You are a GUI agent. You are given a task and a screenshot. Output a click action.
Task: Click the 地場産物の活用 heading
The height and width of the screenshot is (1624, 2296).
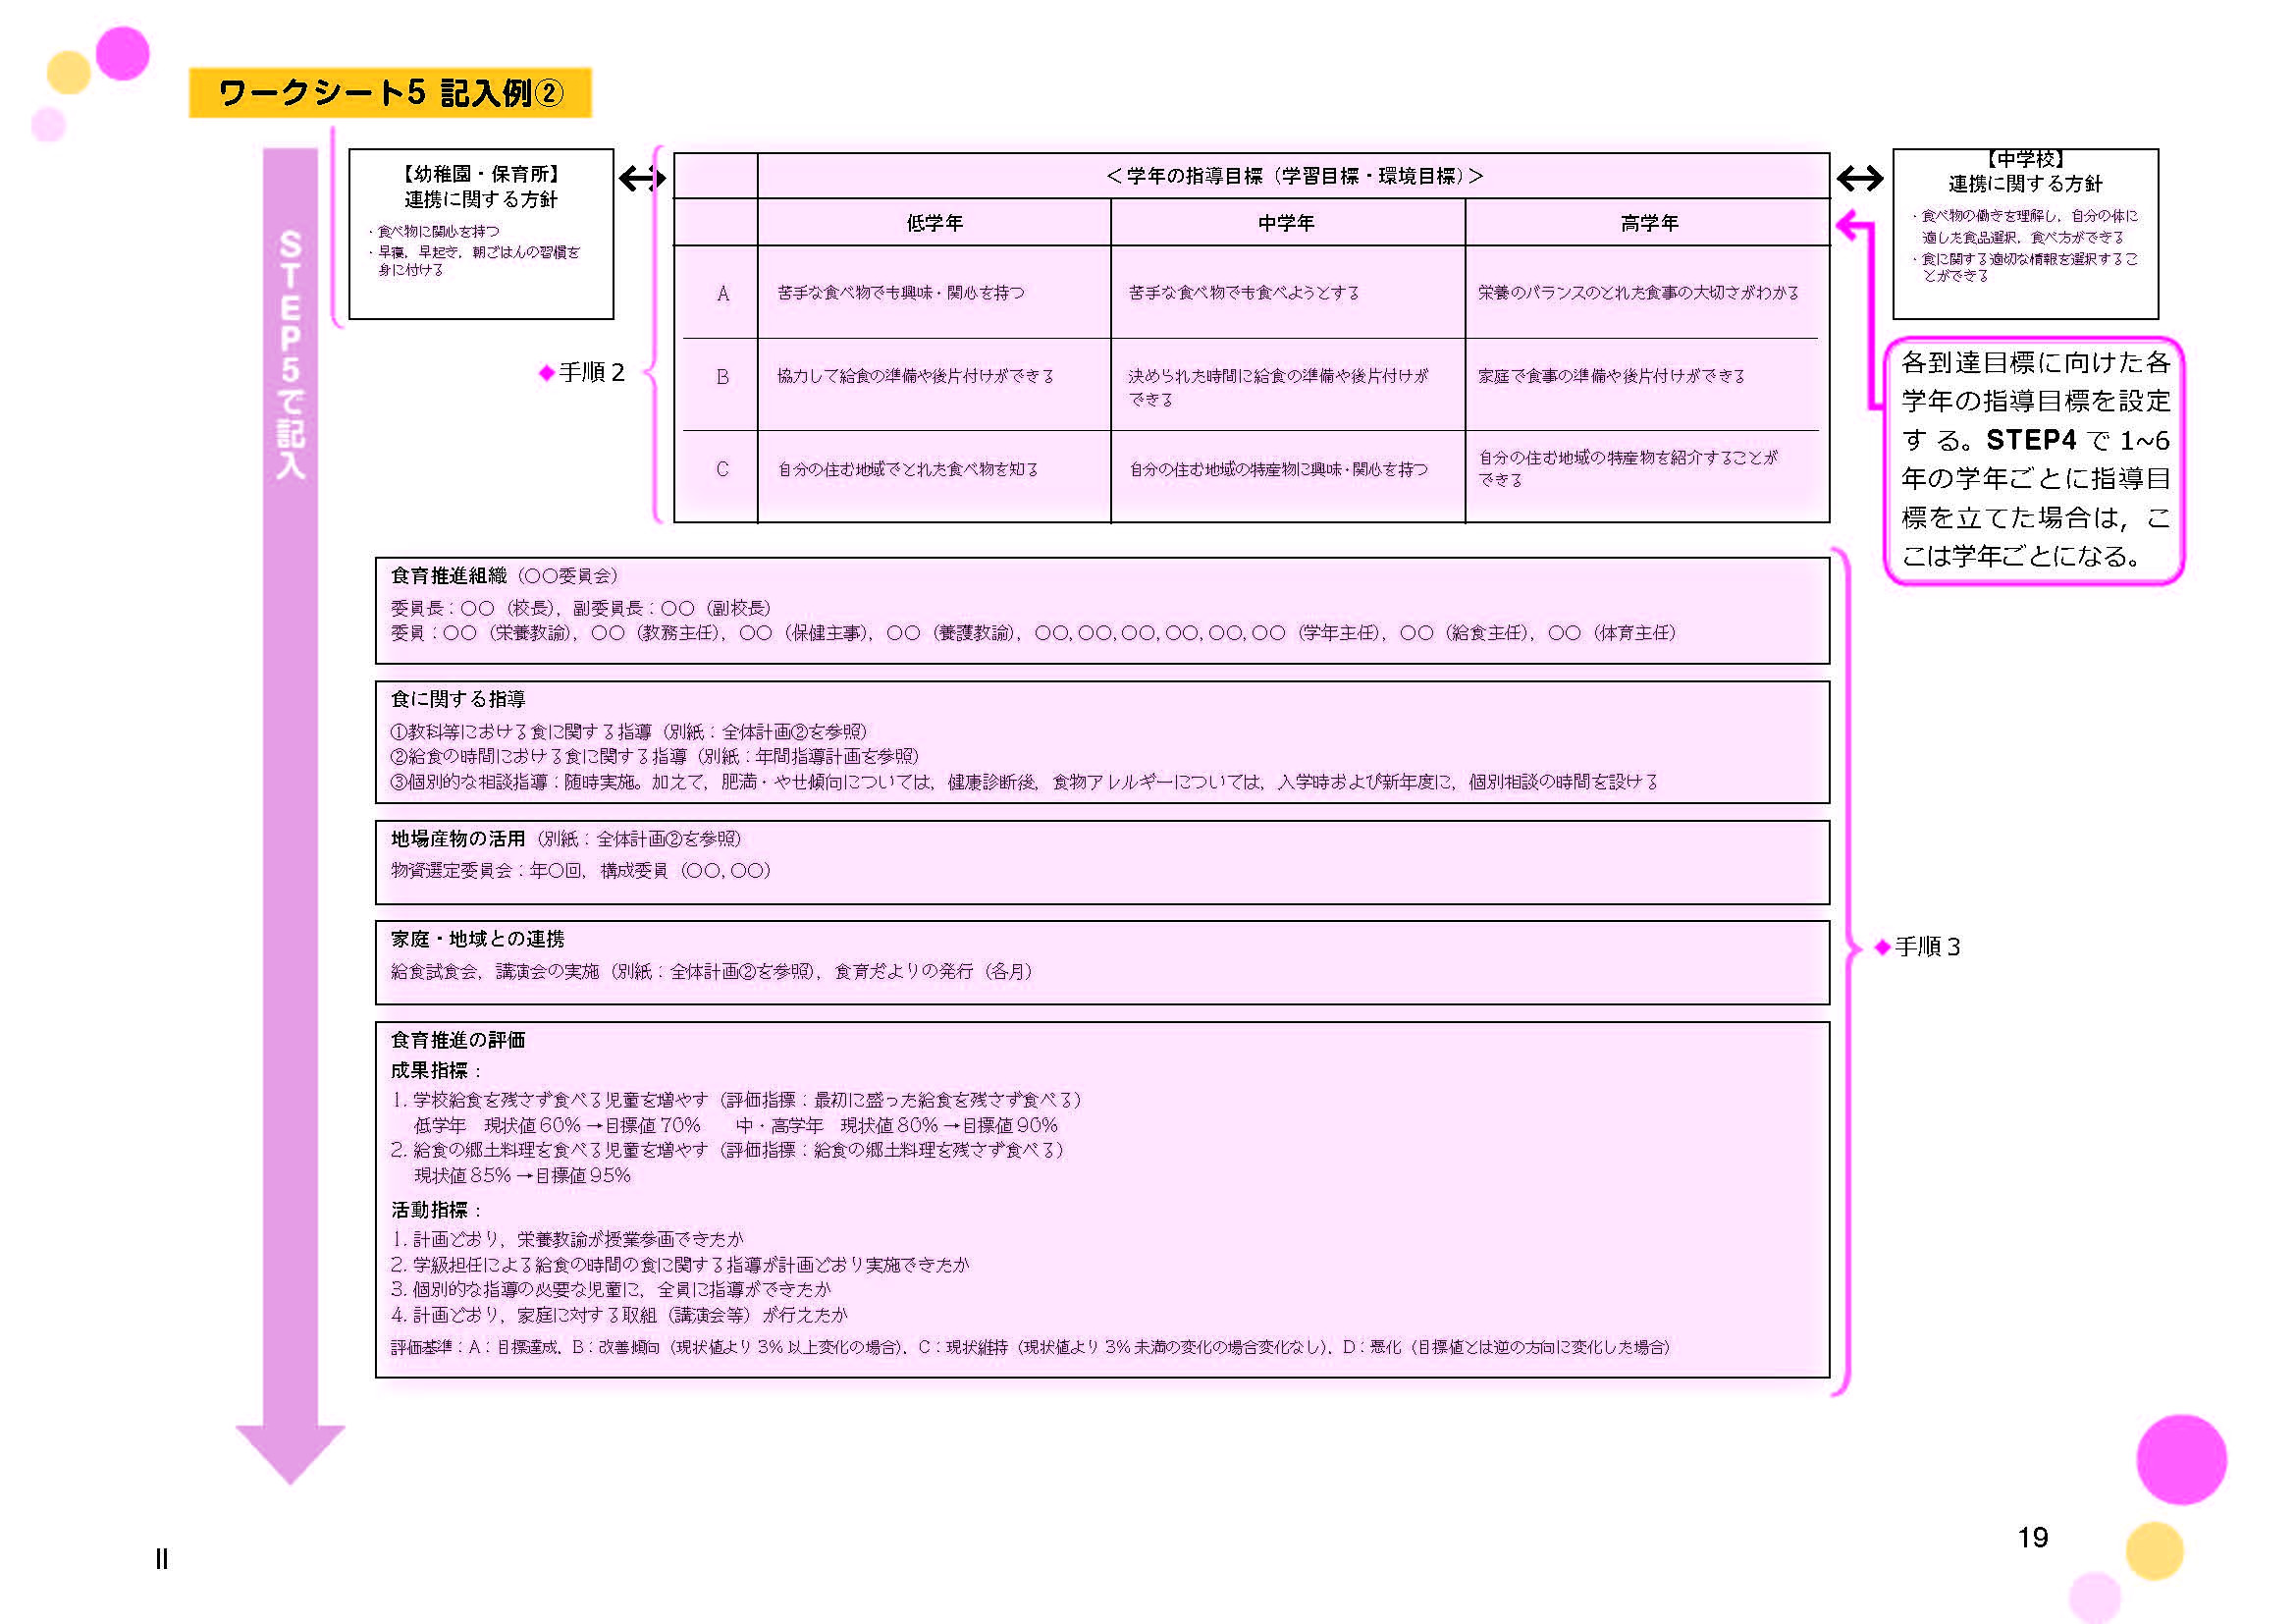[457, 839]
